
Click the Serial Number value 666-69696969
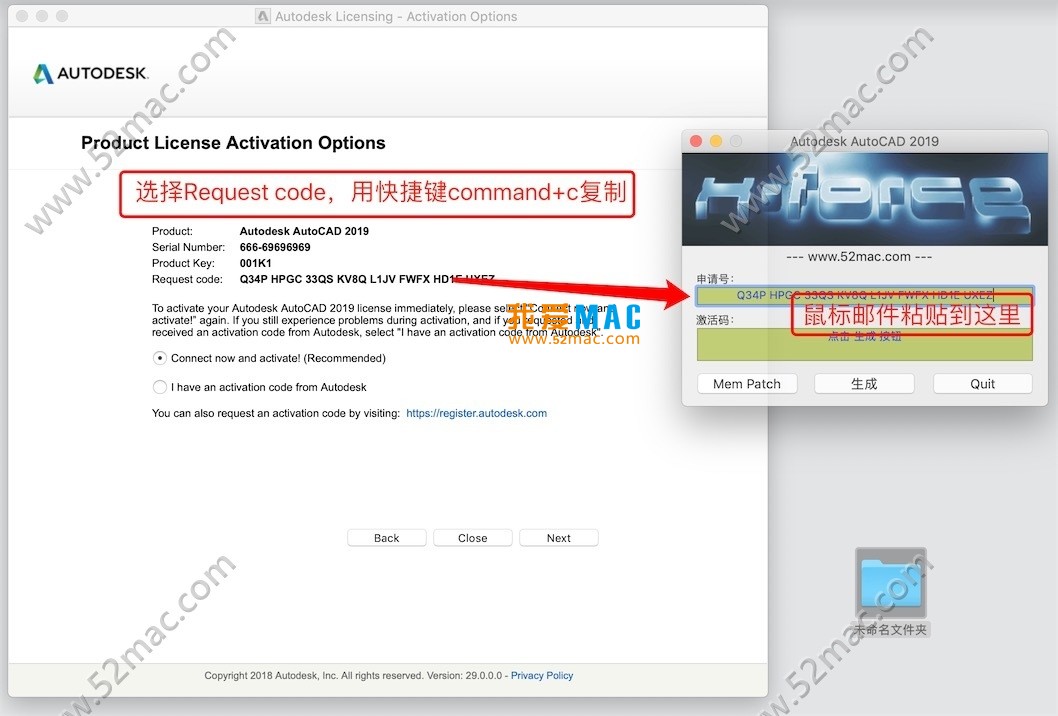click(x=275, y=247)
